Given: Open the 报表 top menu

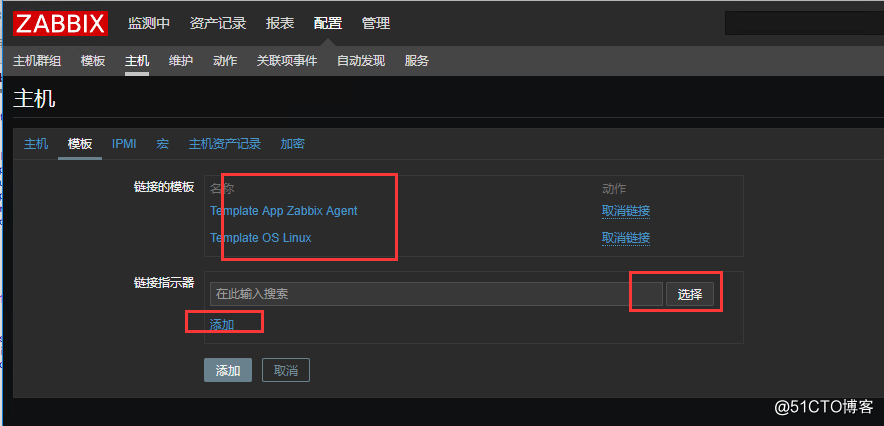Looking at the screenshot, I should click(x=280, y=24).
